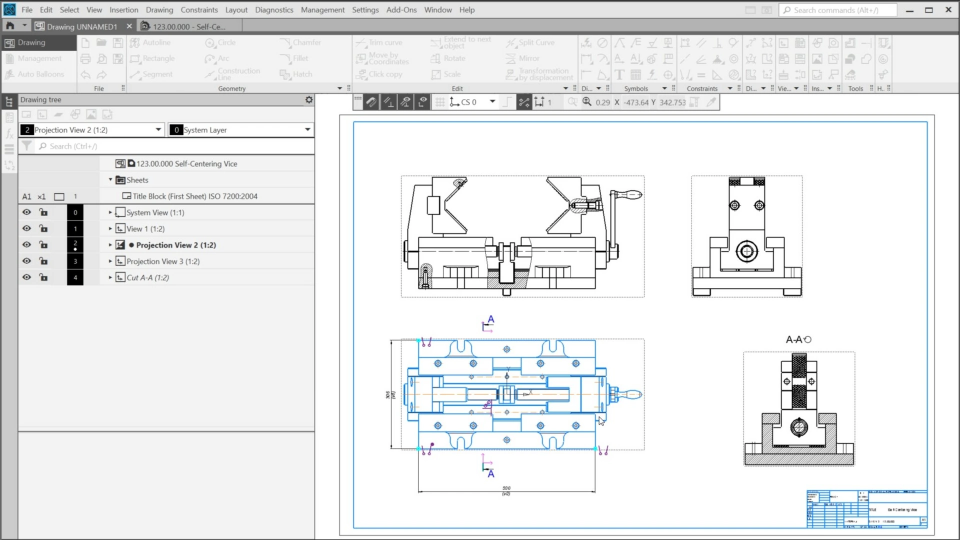Click the home icon tab

click(x=9, y=26)
